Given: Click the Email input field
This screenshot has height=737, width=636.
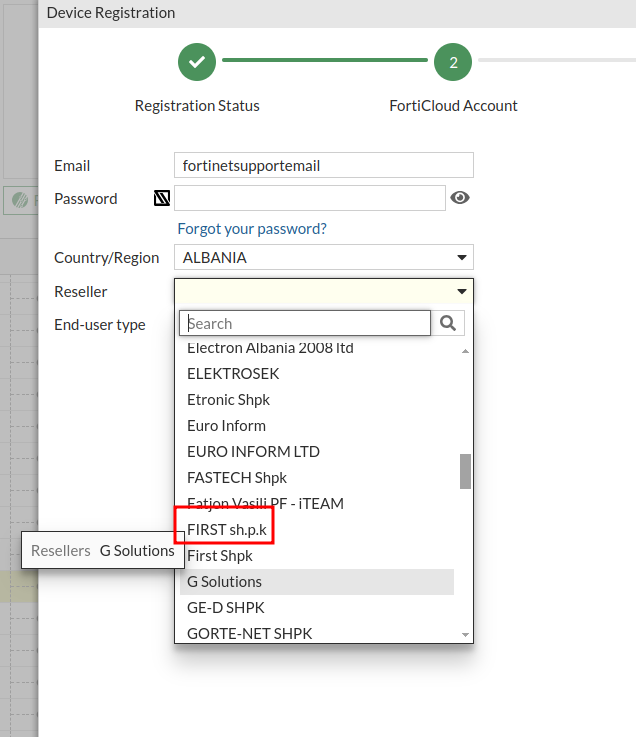Looking at the screenshot, I should (323, 165).
